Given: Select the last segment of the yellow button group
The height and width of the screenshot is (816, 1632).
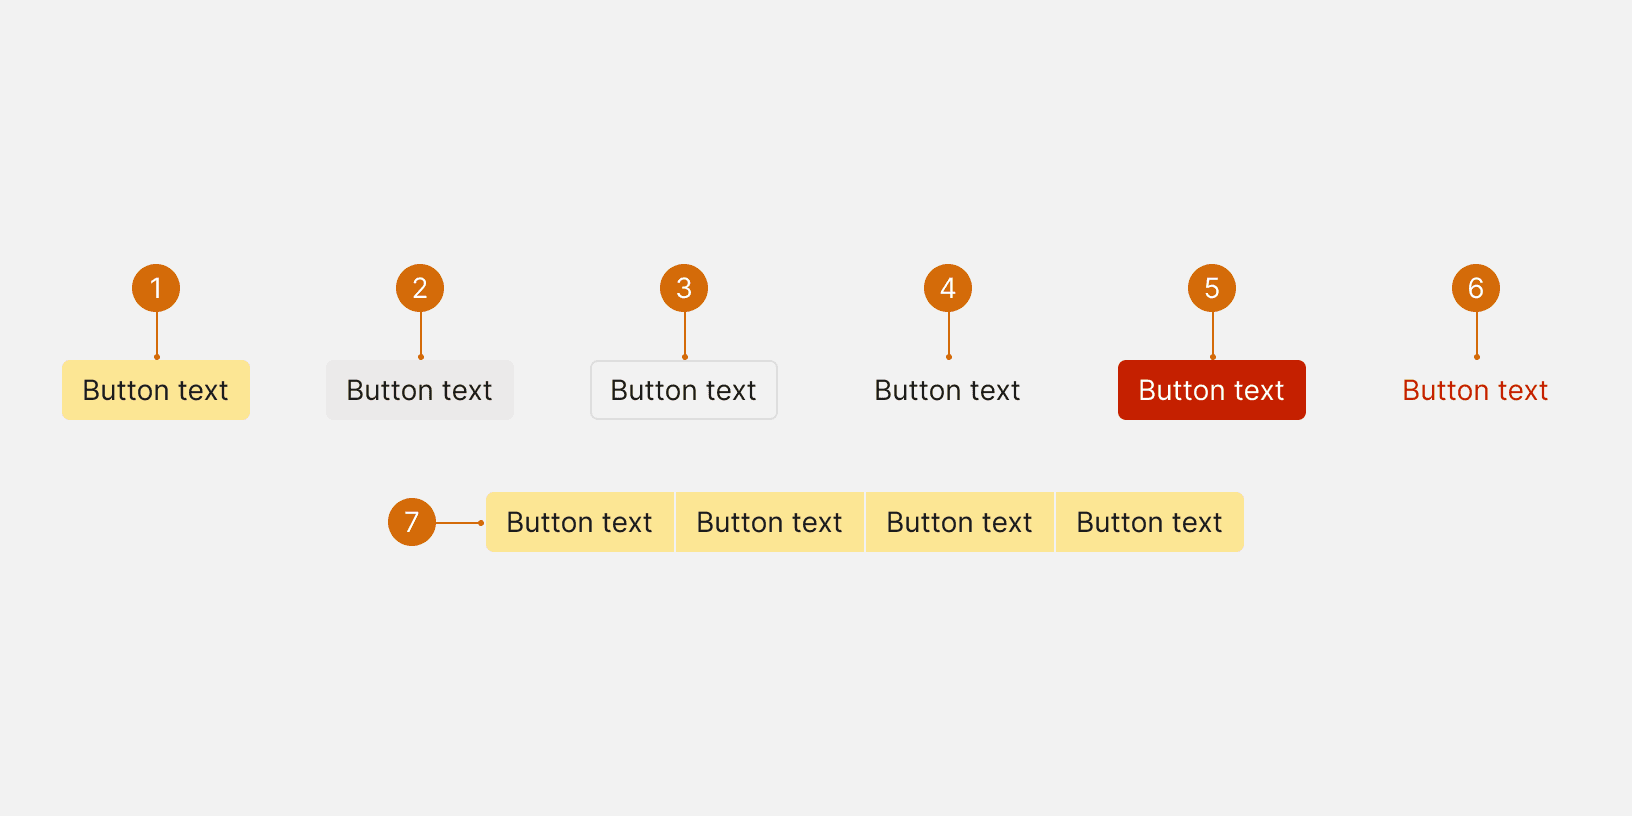Looking at the screenshot, I should click(1150, 522).
